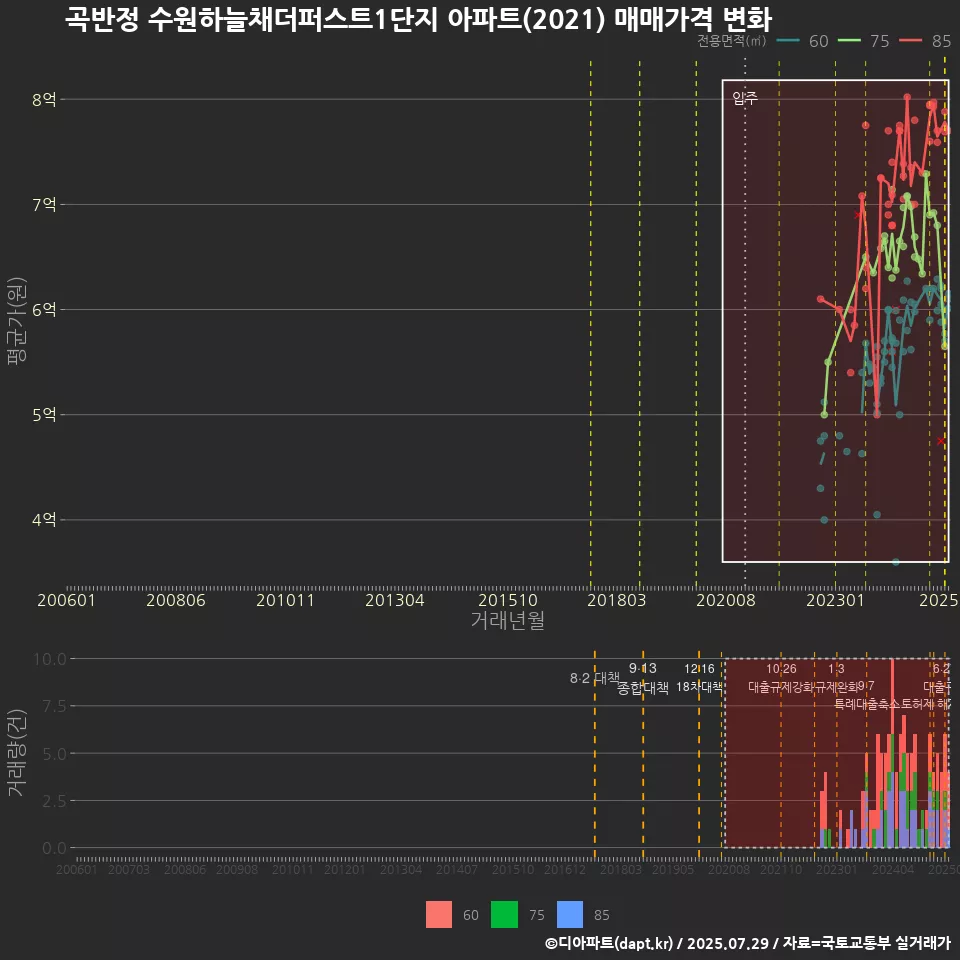Click the 0.0 volume axis label
Viewport: 960px width, 960px height.
click(54, 848)
